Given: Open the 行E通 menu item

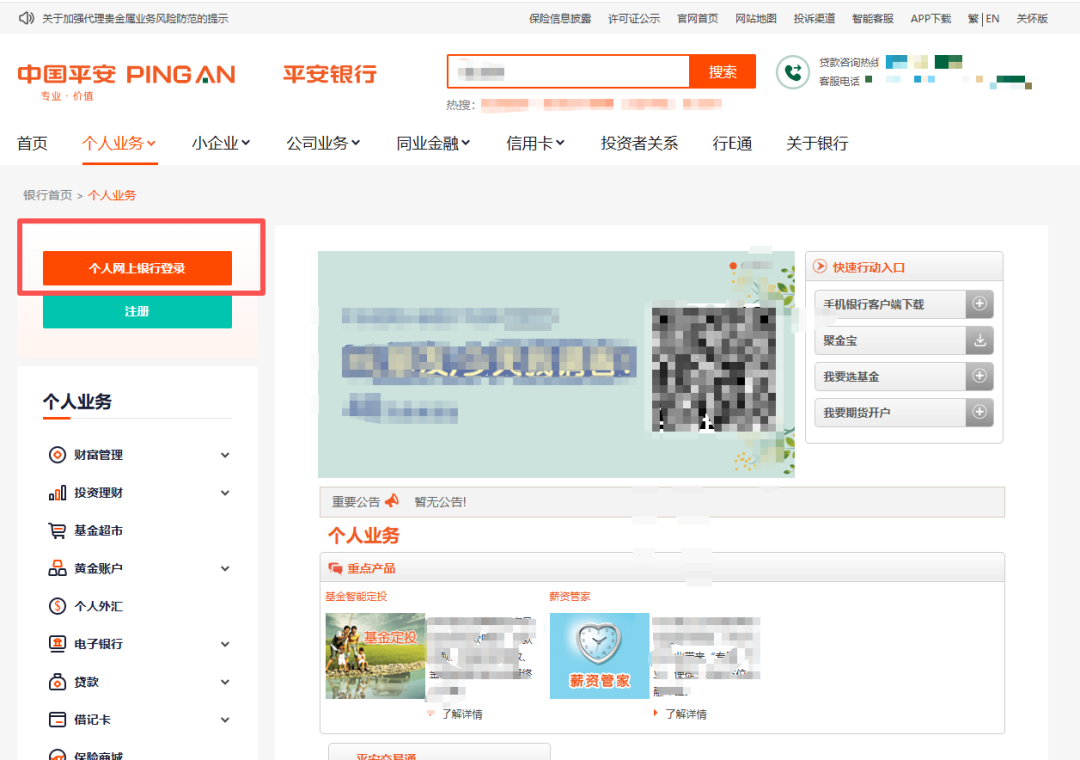Looking at the screenshot, I should [732, 143].
